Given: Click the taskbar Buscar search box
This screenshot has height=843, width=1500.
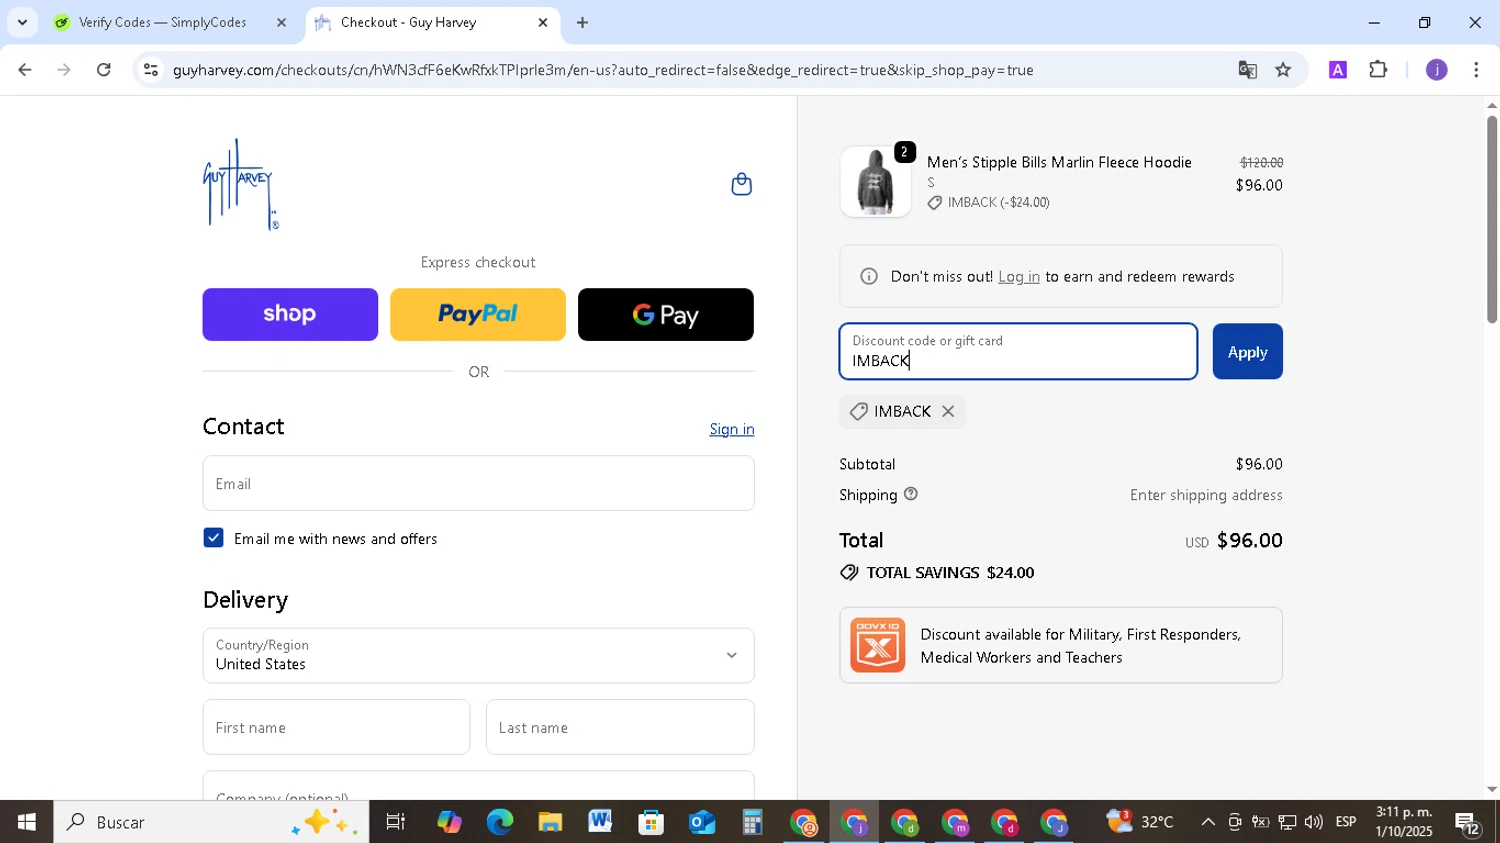Looking at the screenshot, I should click(211, 822).
